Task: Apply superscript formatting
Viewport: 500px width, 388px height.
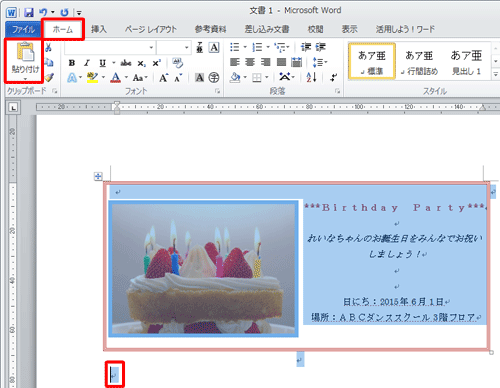Action: point(156,63)
